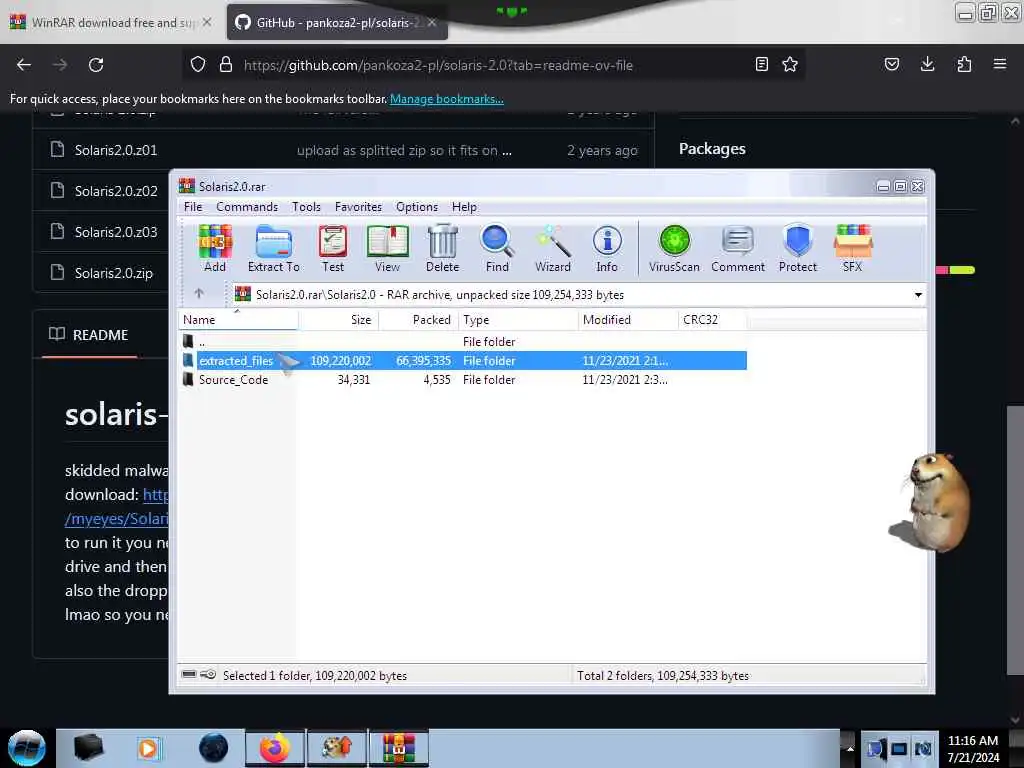Open Solaris2.0.z01 file on GitHub
Viewport: 1024px width, 768px height.
(116, 150)
